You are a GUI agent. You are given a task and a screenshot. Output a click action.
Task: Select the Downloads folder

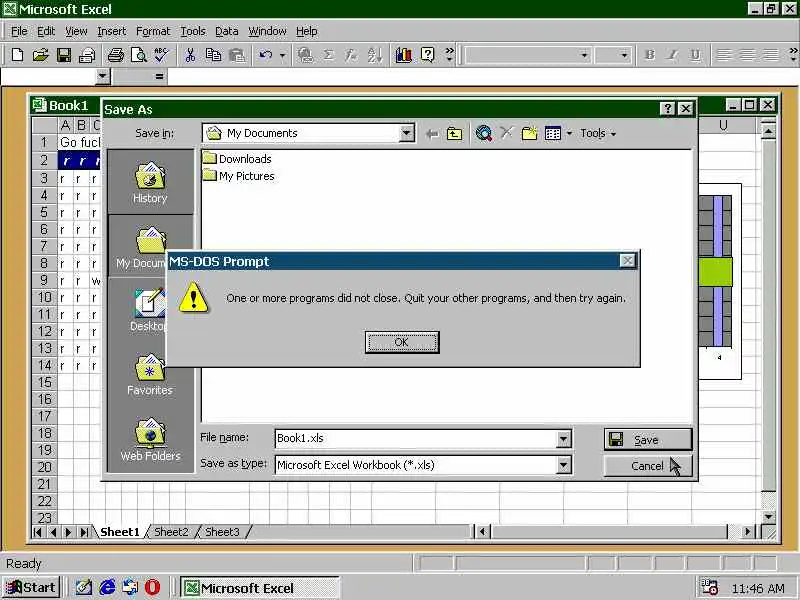click(x=237, y=159)
